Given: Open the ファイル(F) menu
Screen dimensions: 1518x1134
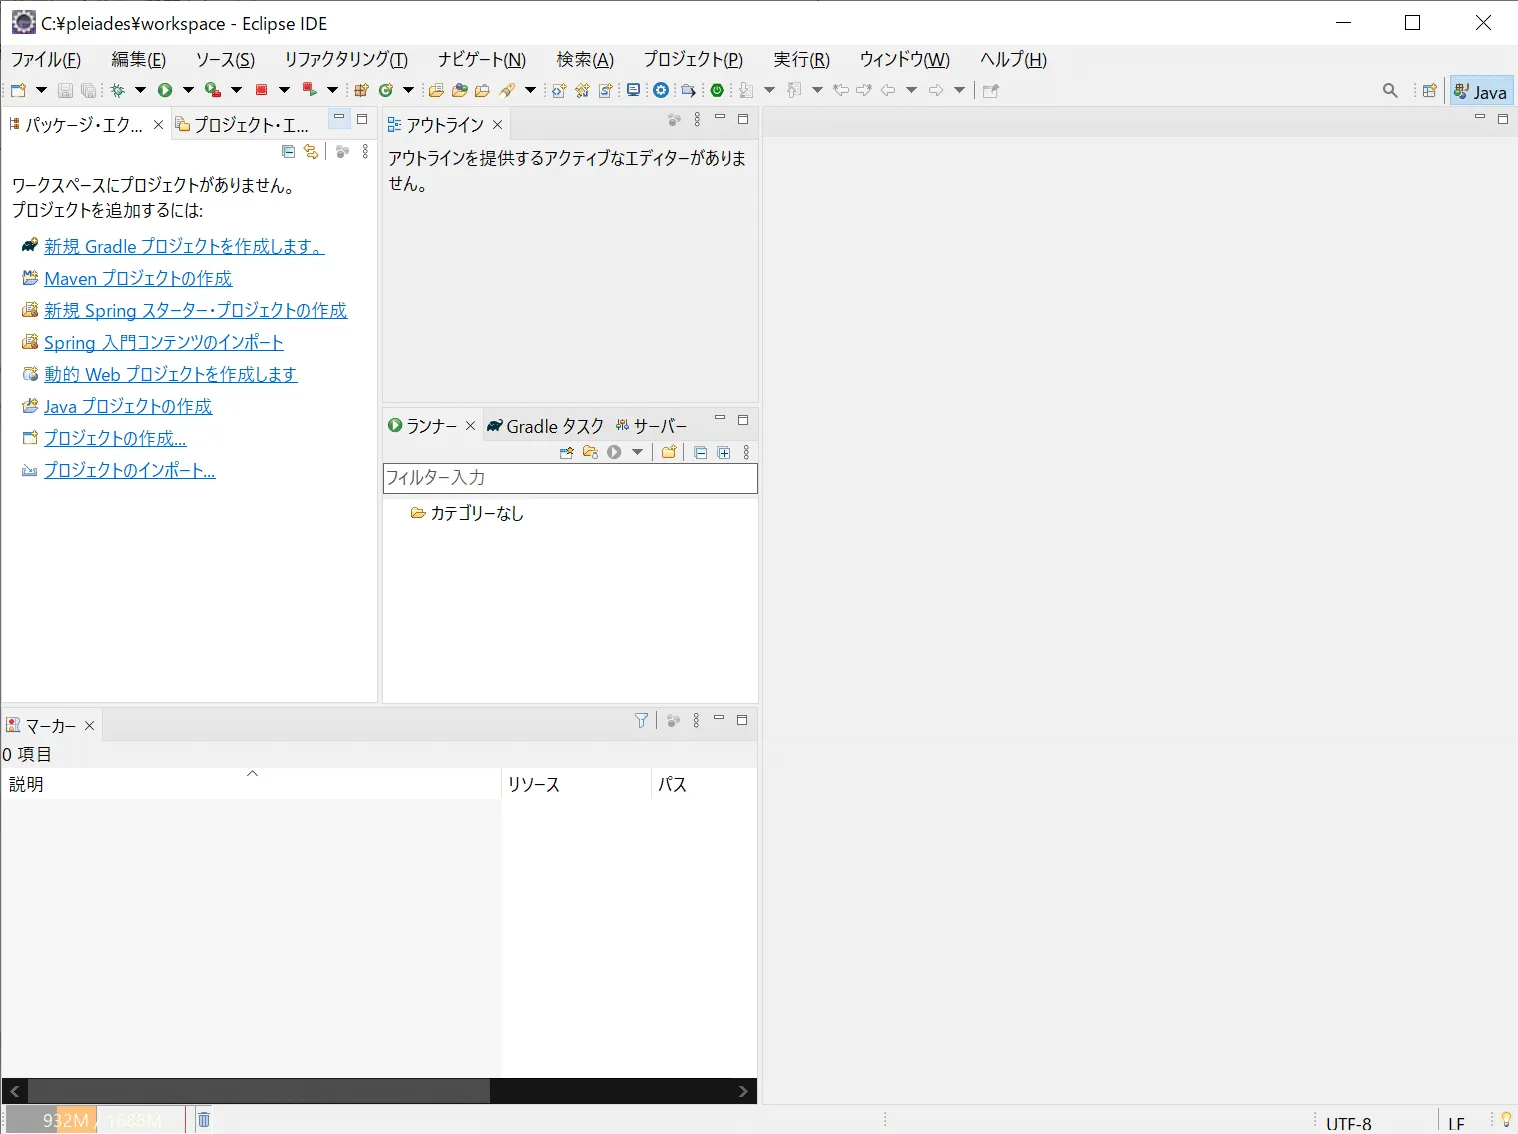Looking at the screenshot, I should tap(46, 60).
